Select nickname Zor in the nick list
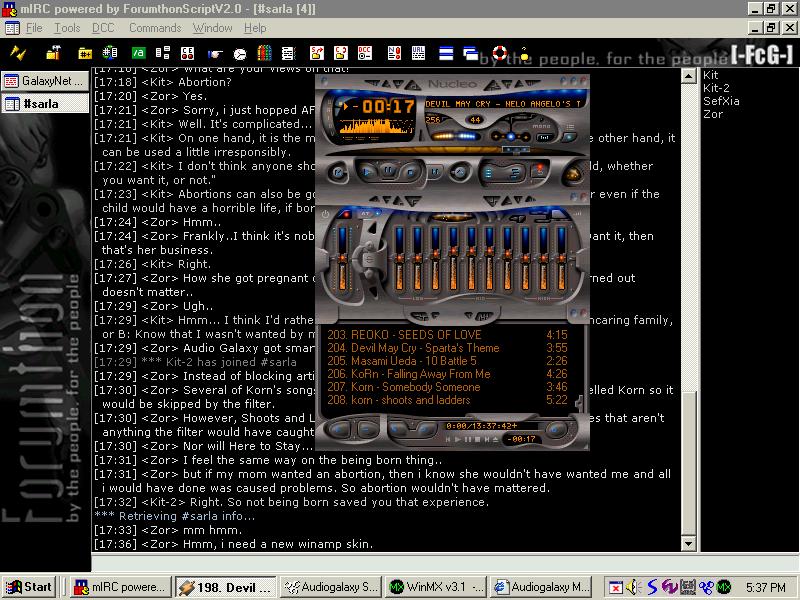800x600 pixels. (x=713, y=114)
